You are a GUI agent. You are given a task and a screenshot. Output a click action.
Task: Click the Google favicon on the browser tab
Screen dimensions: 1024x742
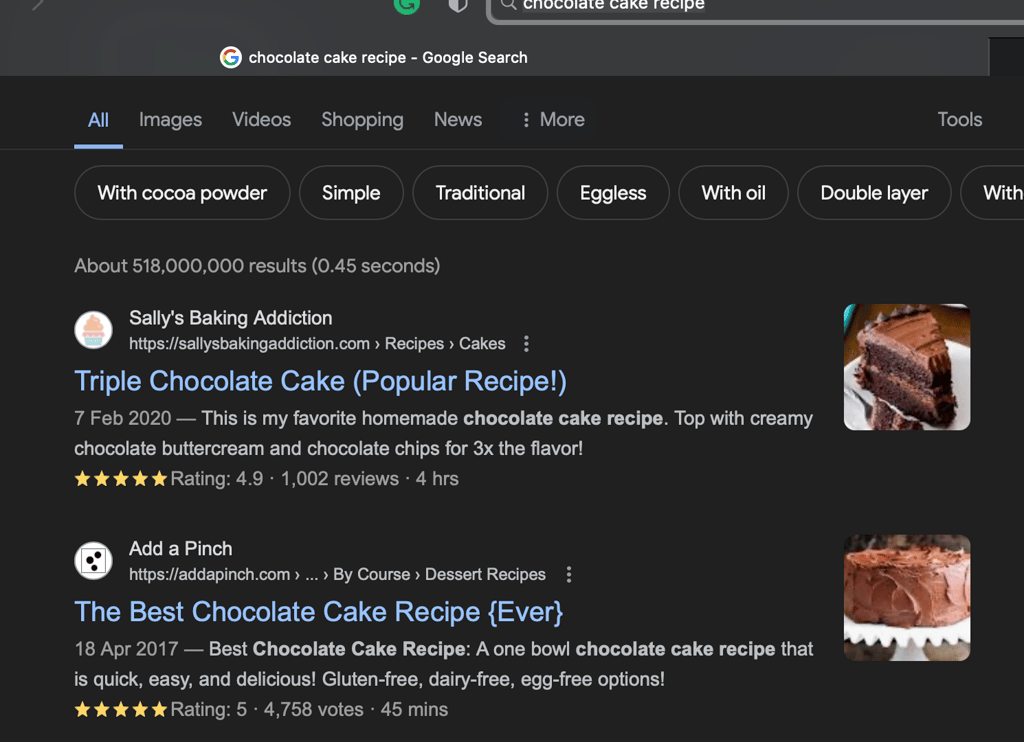(x=231, y=58)
